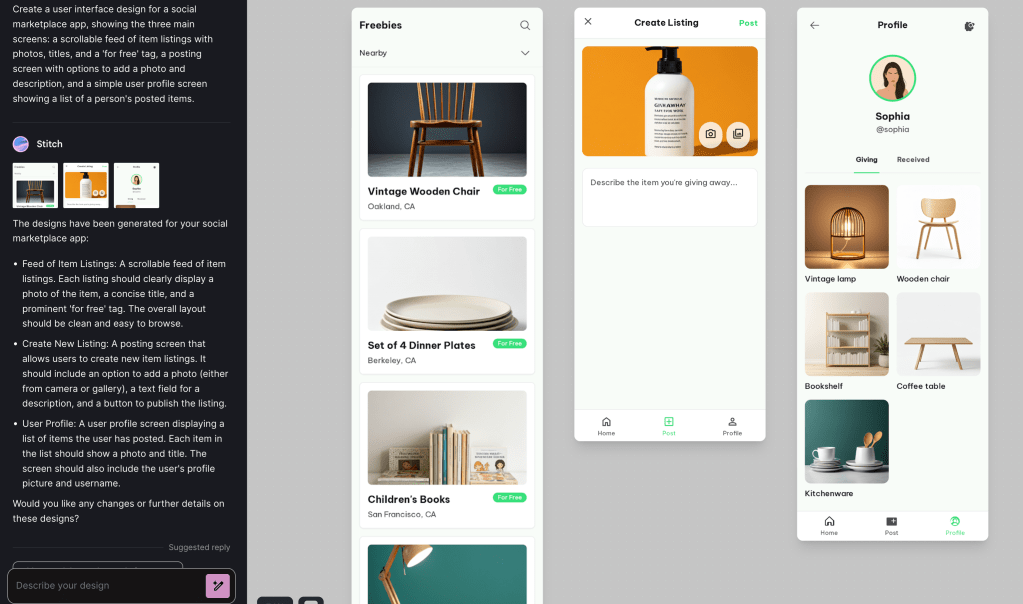Go back using the Profile screen arrow
This screenshot has width=1023, height=604.
pyautogui.click(x=815, y=25)
